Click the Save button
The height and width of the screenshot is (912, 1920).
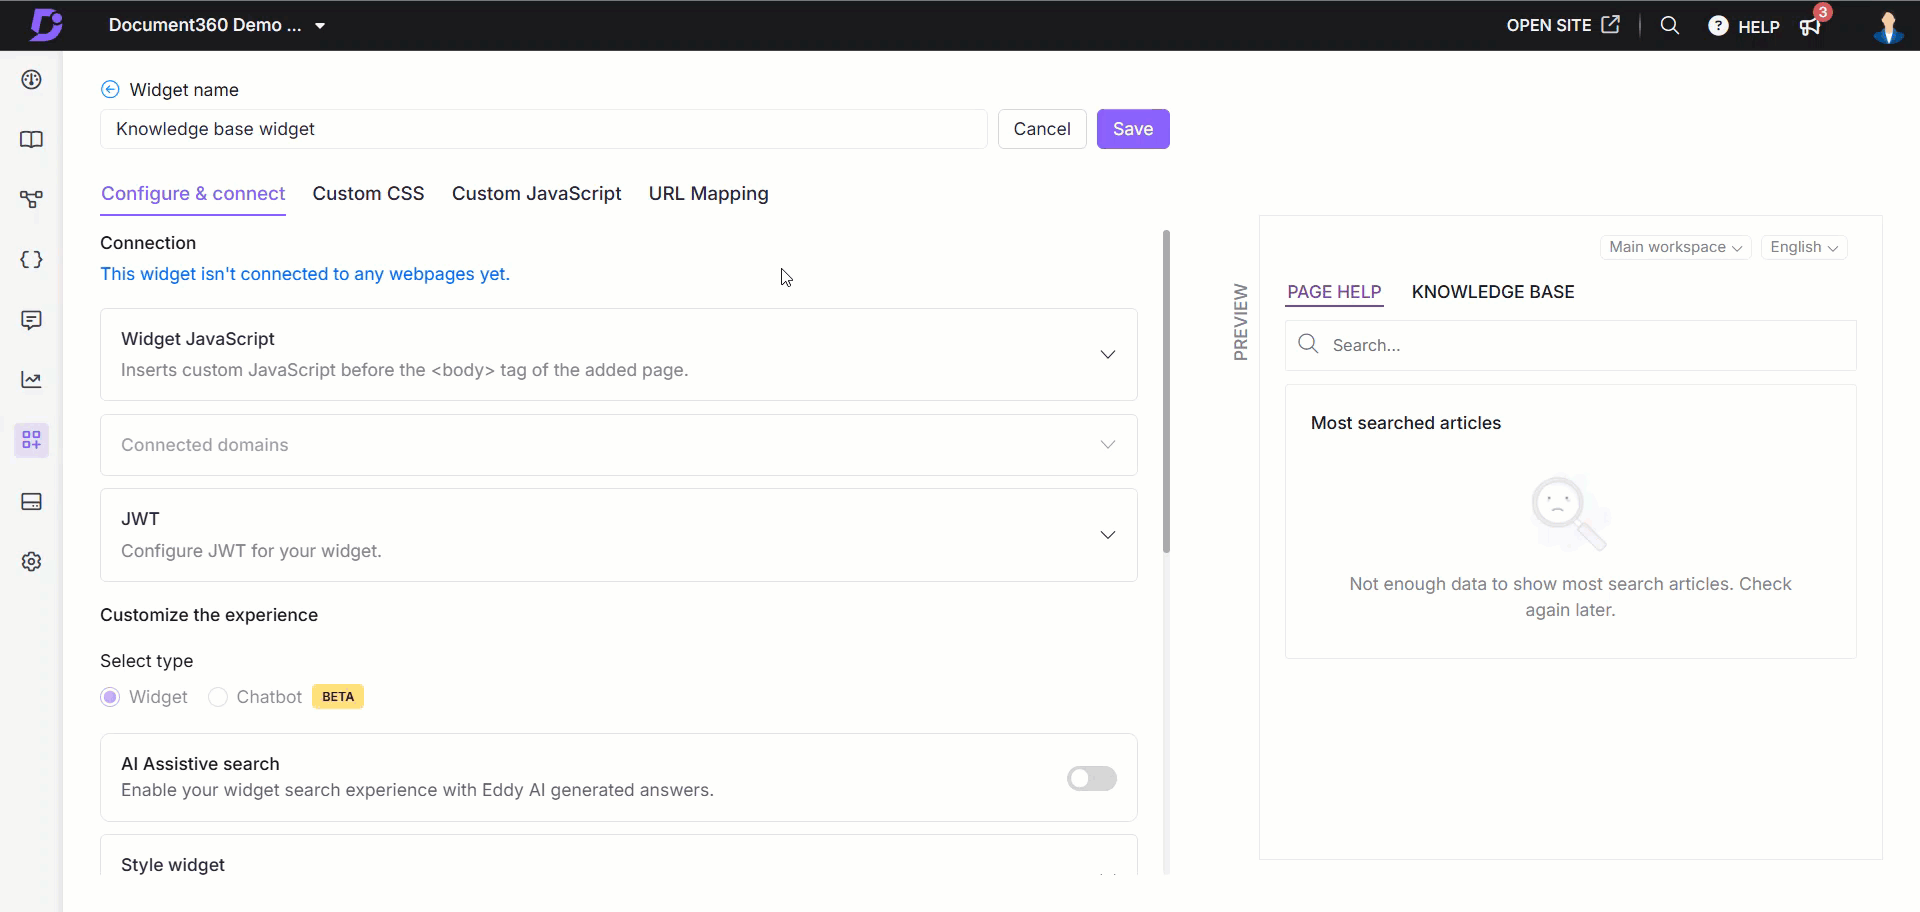(x=1133, y=129)
